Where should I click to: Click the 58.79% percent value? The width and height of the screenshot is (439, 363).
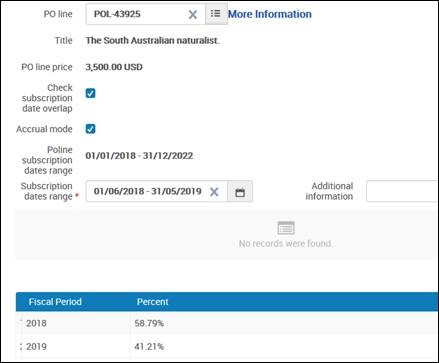coord(149,323)
